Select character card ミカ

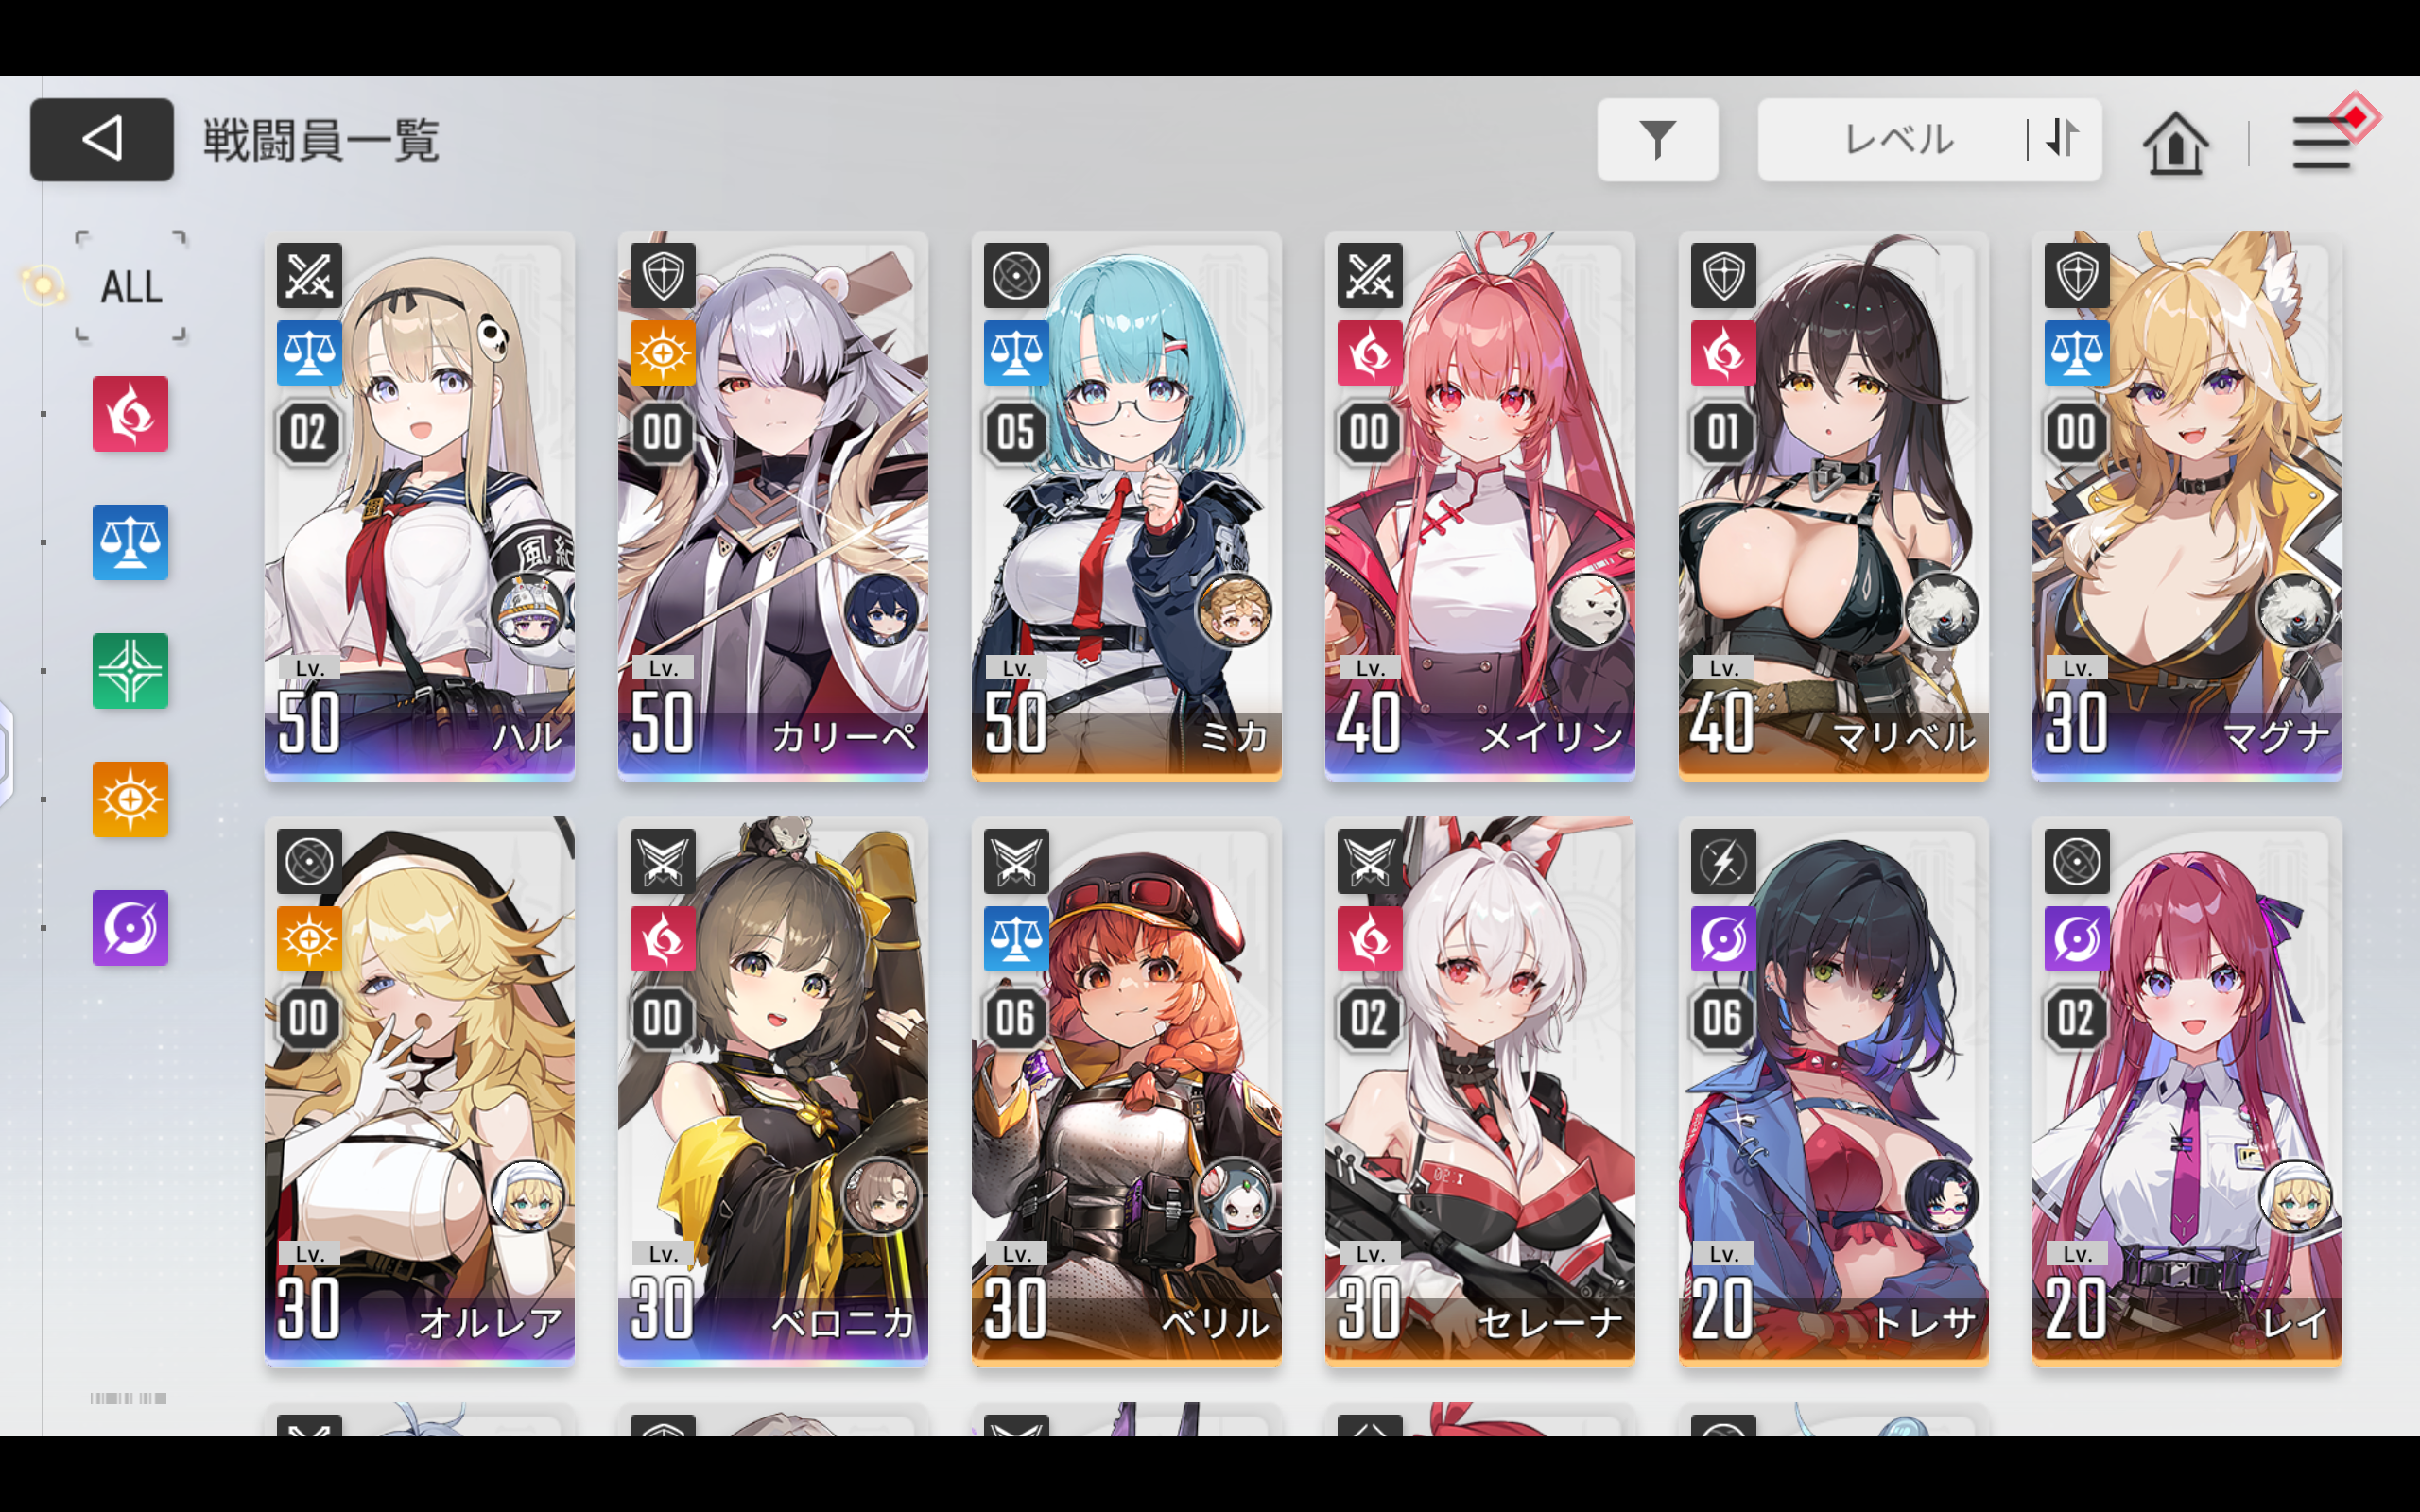point(1126,506)
